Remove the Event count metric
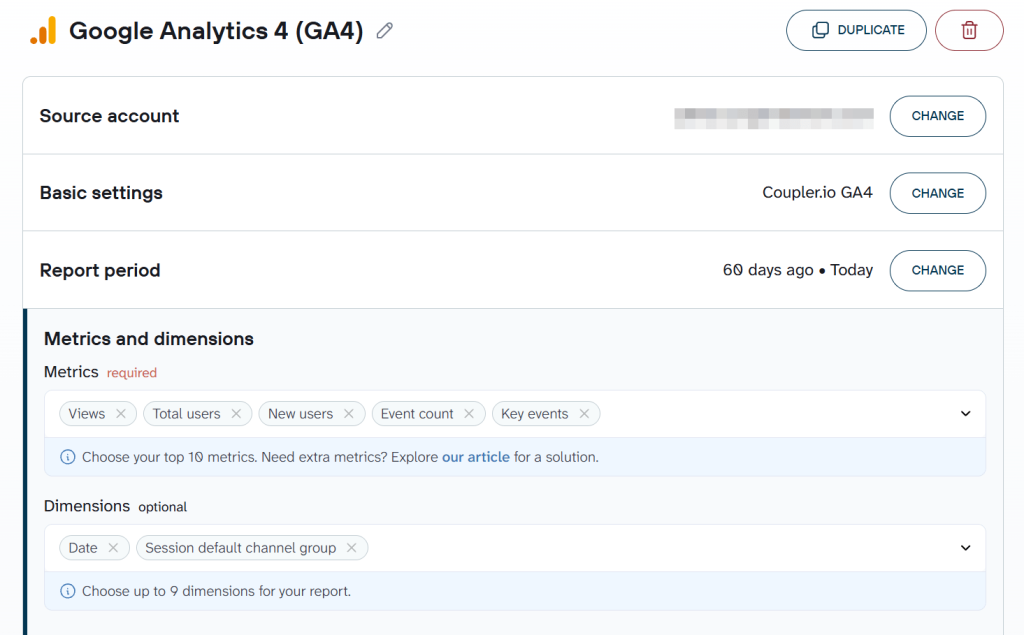Screen dimensions: 1024x635 [469, 414]
